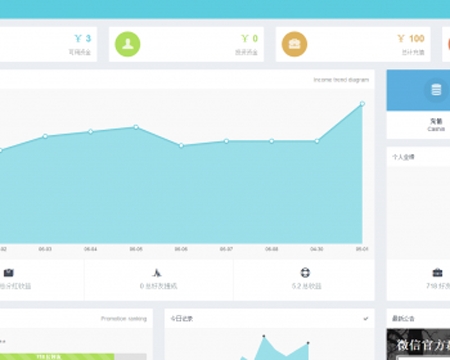Select the 06-05 data point on income chart
Screen dimensions: 450x360
(x=136, y=127)
